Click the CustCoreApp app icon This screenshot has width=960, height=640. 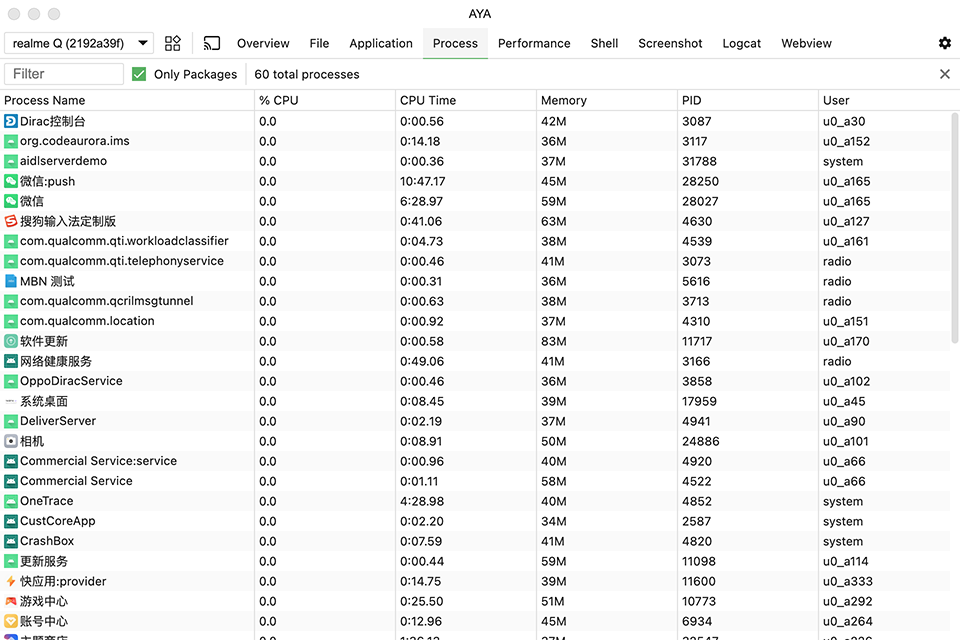tap(10, 521)
